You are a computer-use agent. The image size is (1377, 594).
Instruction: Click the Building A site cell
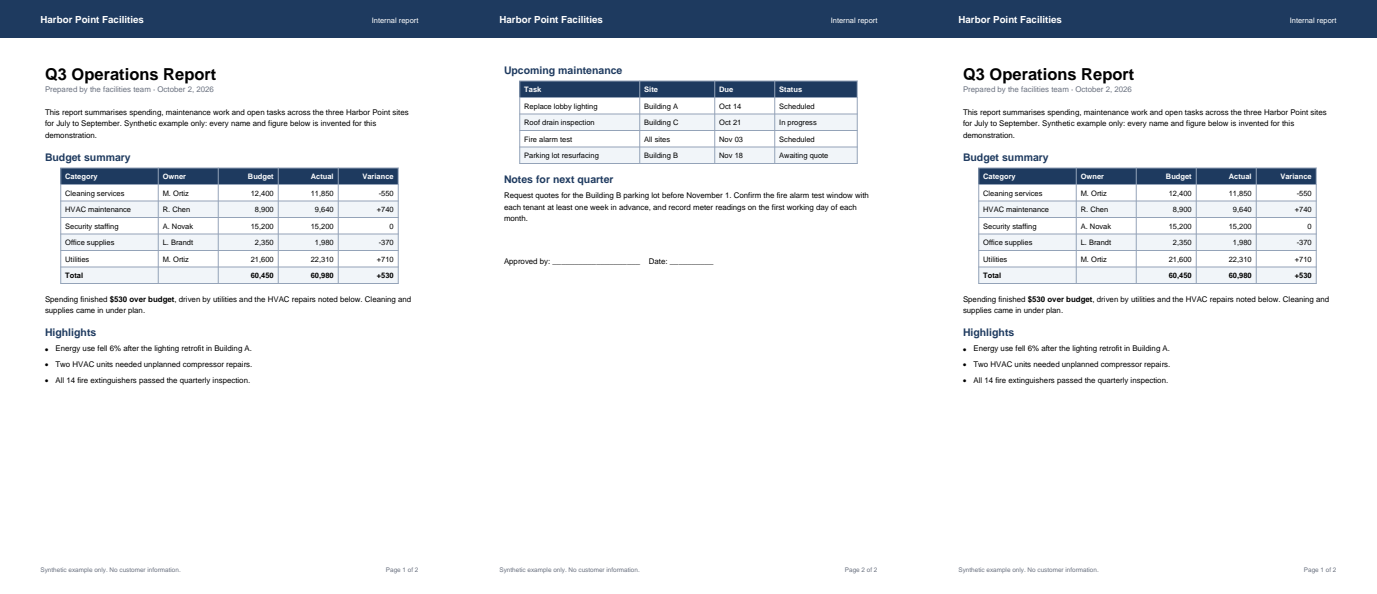tap(677, 106)
